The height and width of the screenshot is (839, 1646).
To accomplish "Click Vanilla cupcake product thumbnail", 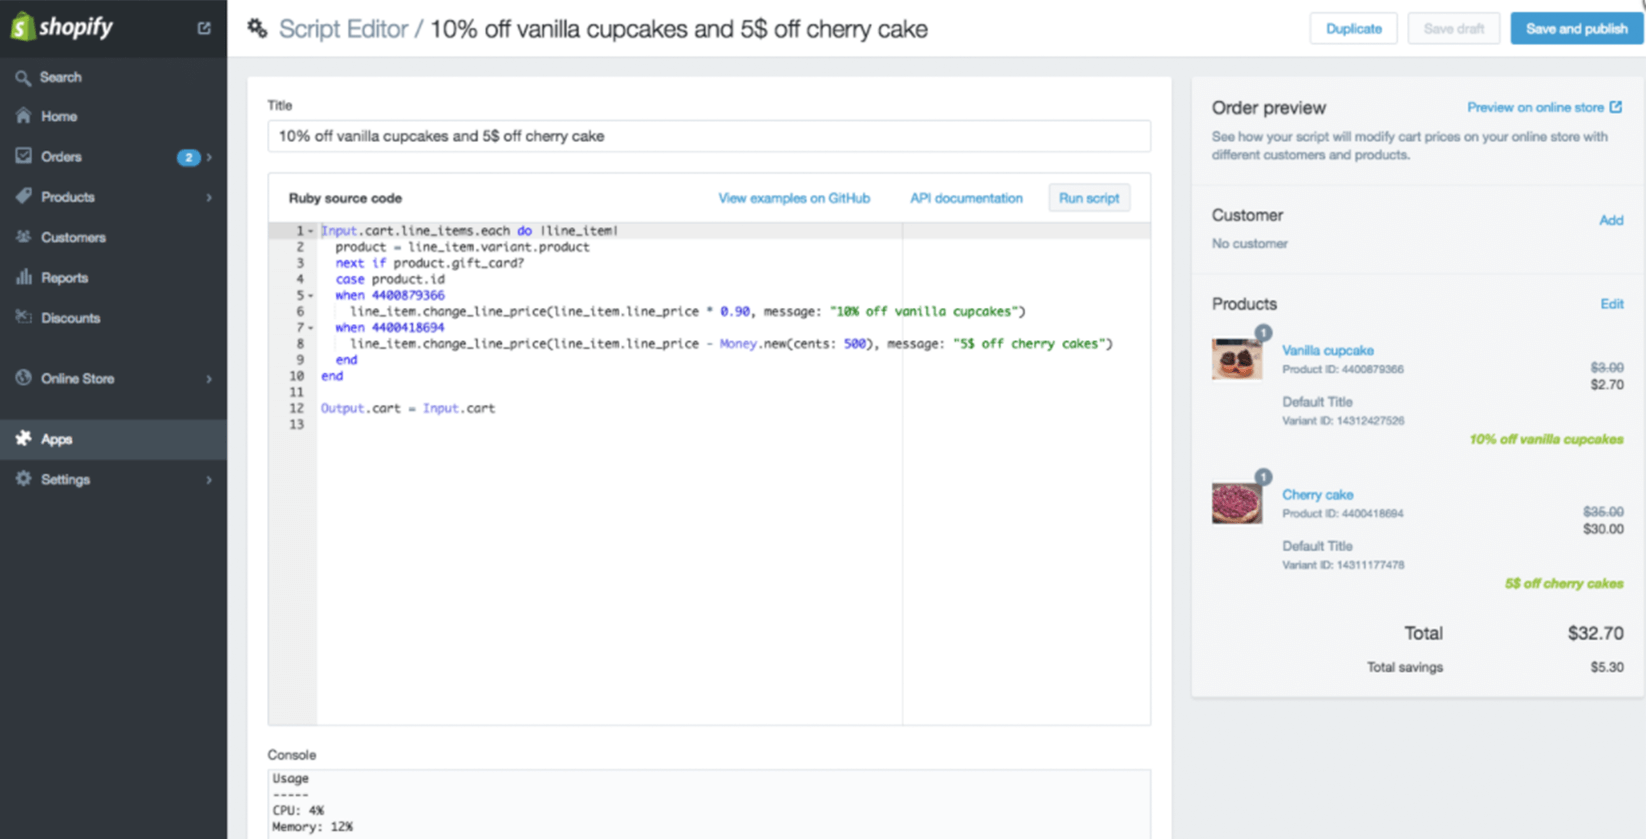I will [x=1237, y=358].
